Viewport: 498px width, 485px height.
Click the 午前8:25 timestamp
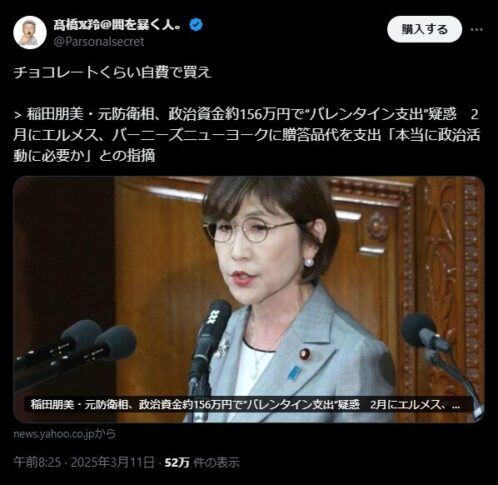click(x=37, y=462)
